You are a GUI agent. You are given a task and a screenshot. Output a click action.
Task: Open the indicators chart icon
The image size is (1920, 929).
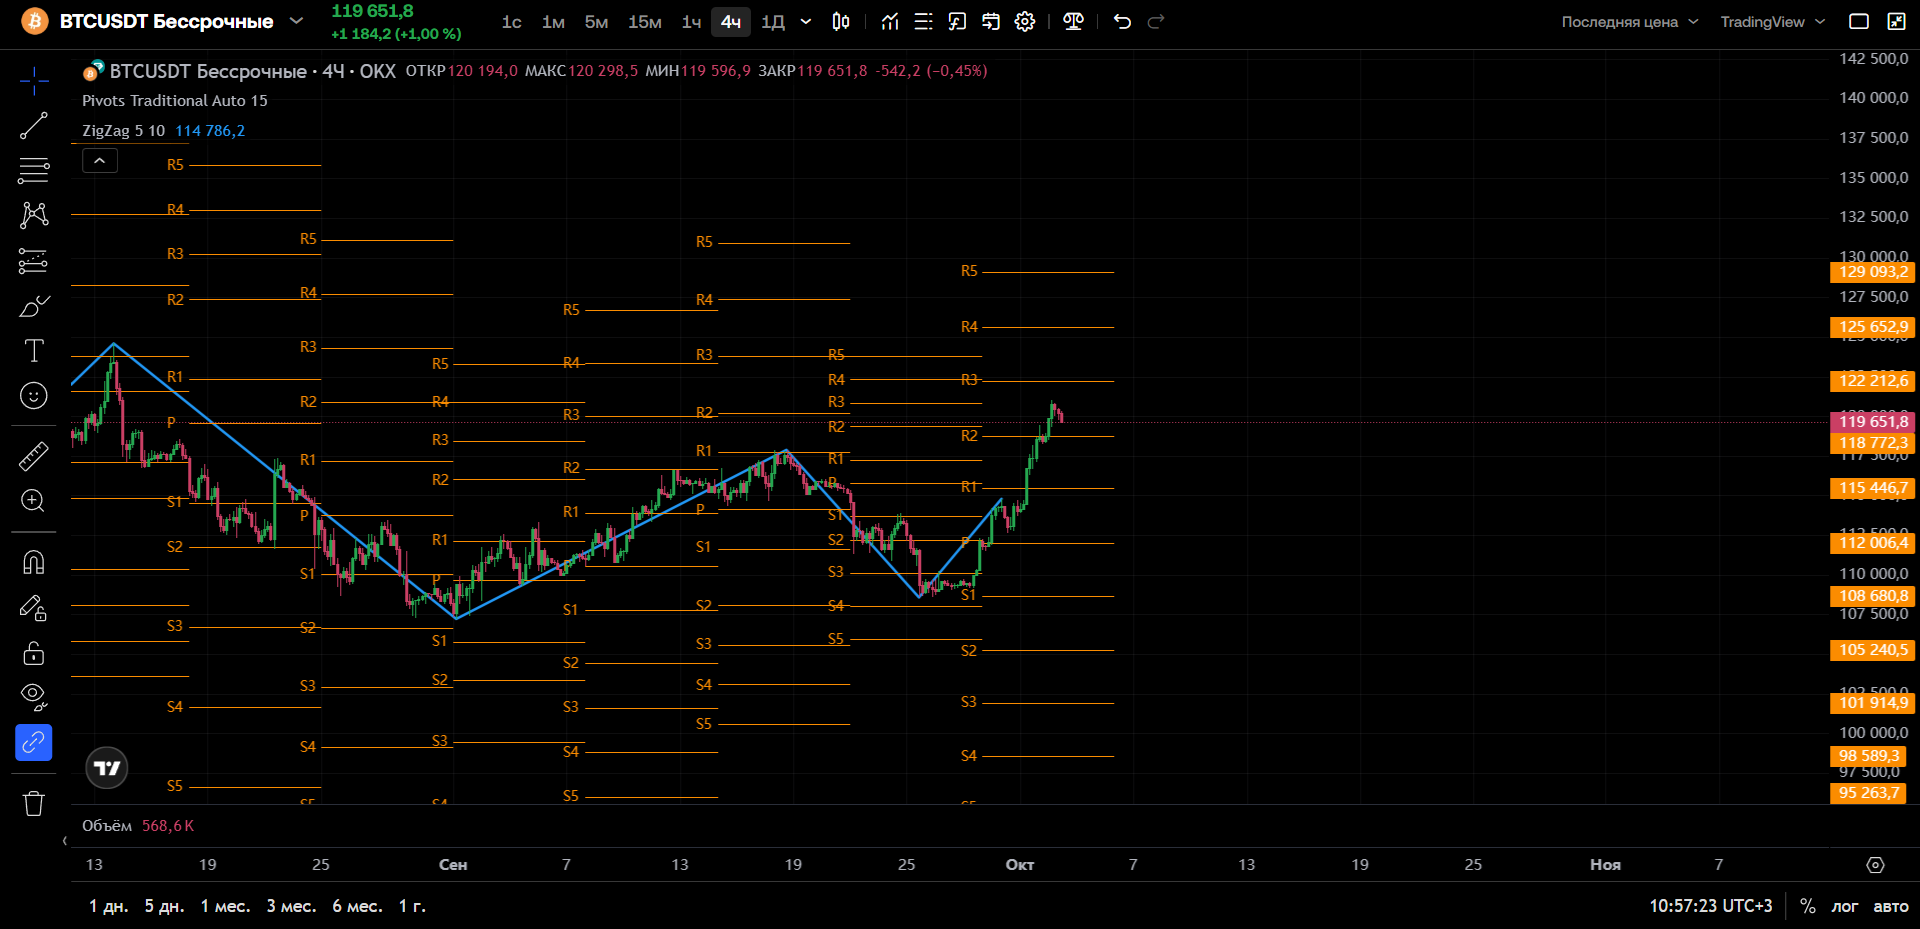pyautogui.click(x=890, y=22)
